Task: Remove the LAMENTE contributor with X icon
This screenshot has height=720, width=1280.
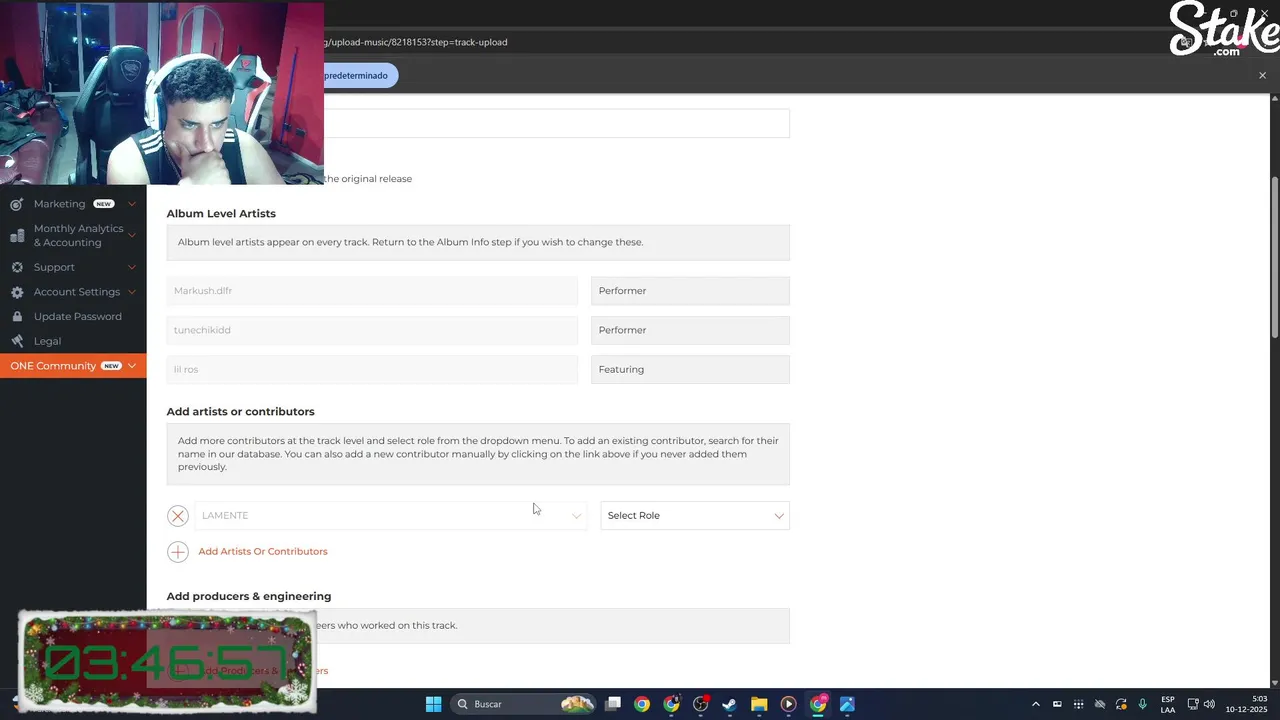Action: 178,516
